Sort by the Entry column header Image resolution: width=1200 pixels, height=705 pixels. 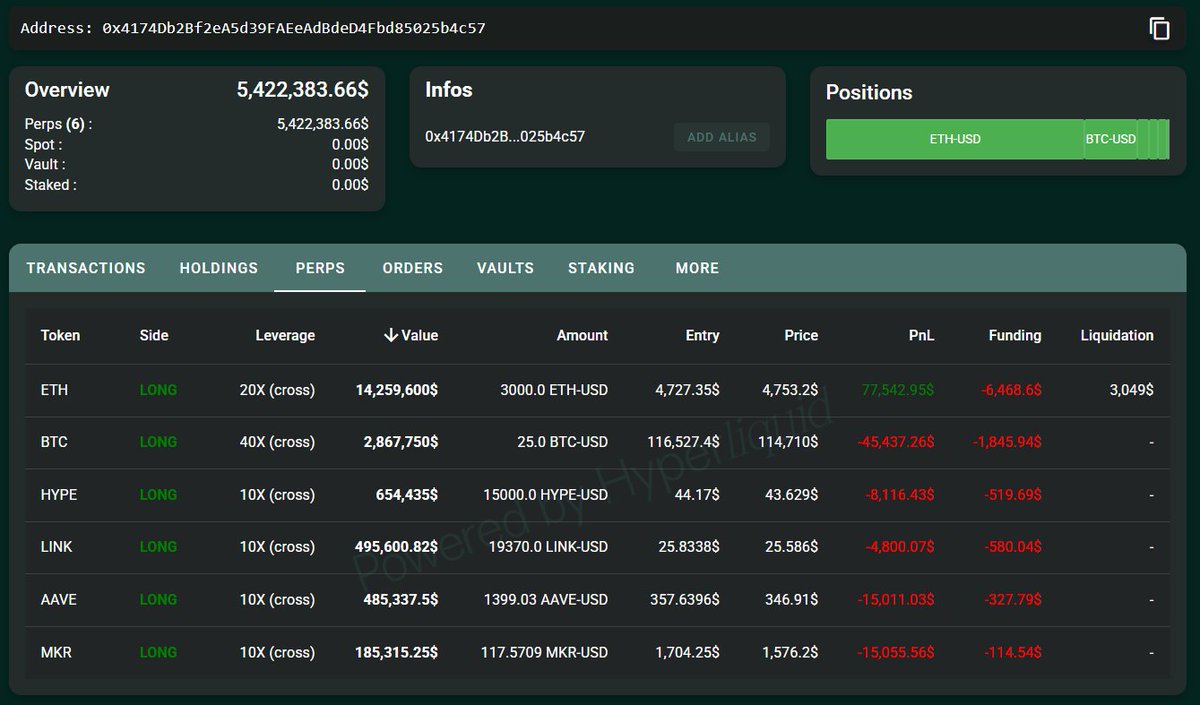point(702,335)
